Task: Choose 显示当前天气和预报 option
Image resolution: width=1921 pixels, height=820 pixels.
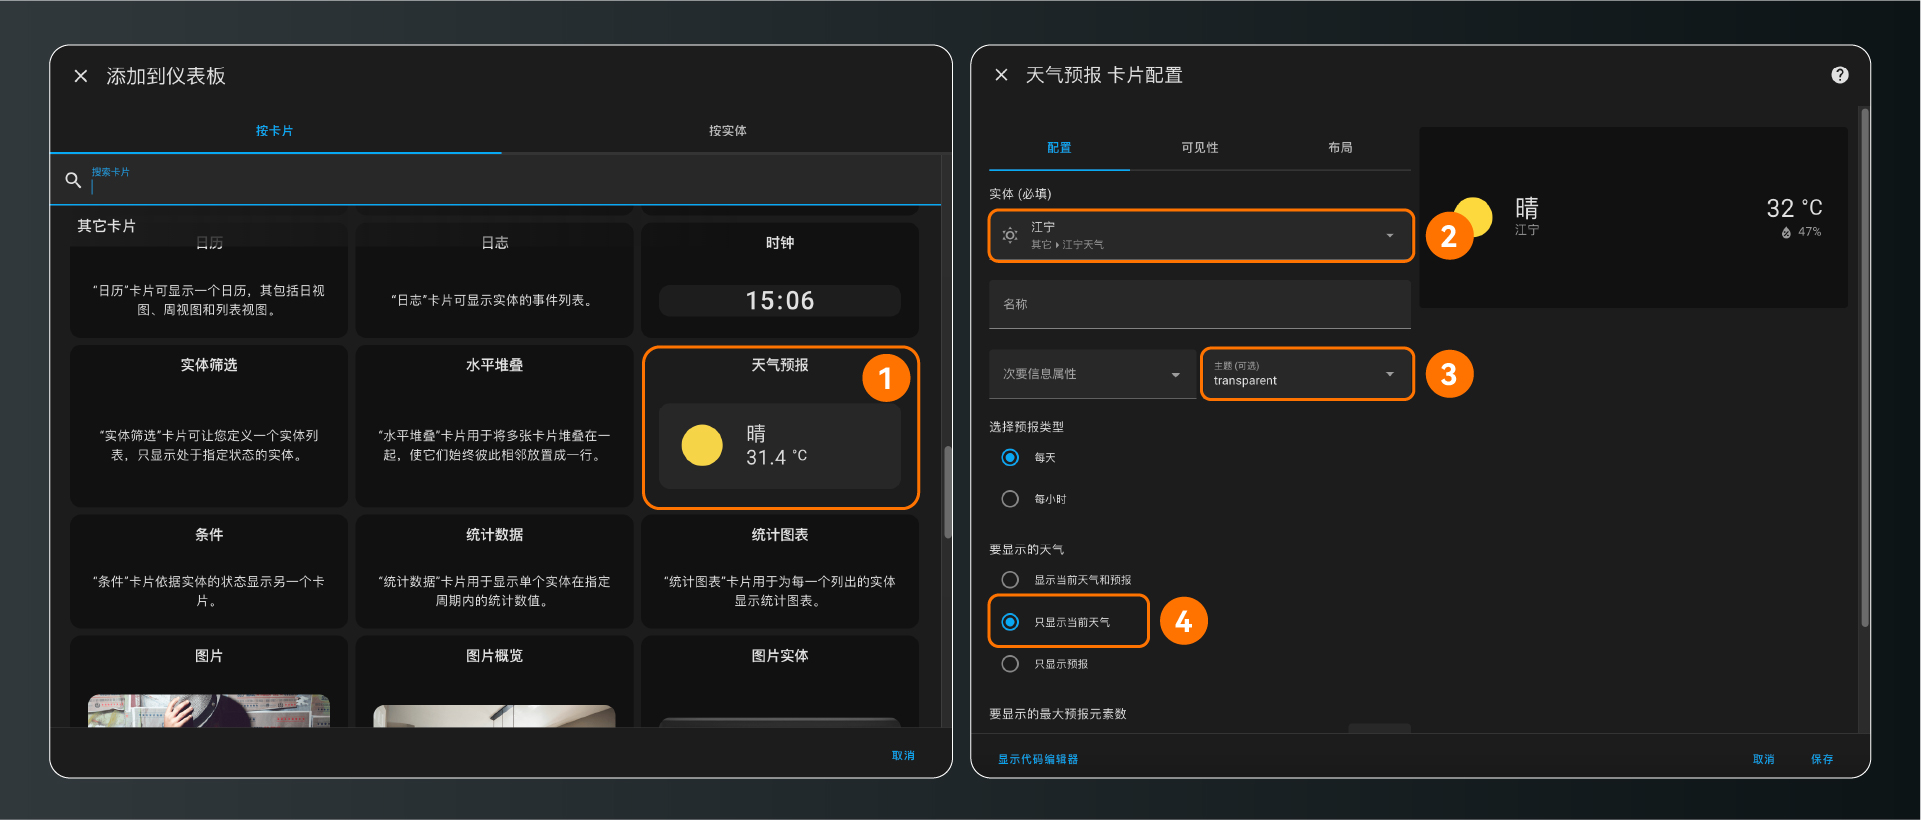Action: pos(1010,580)
